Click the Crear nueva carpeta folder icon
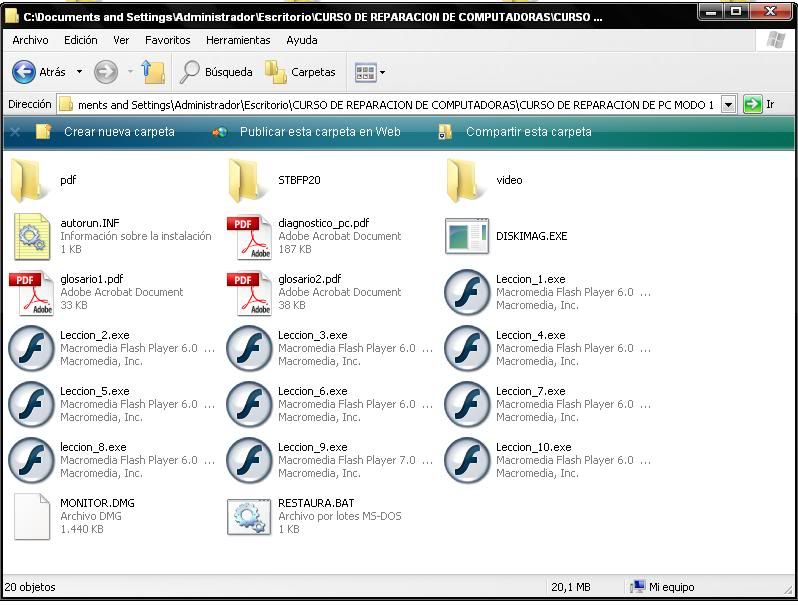The width and height of the screenshot is (798, 605). [44, 132]
